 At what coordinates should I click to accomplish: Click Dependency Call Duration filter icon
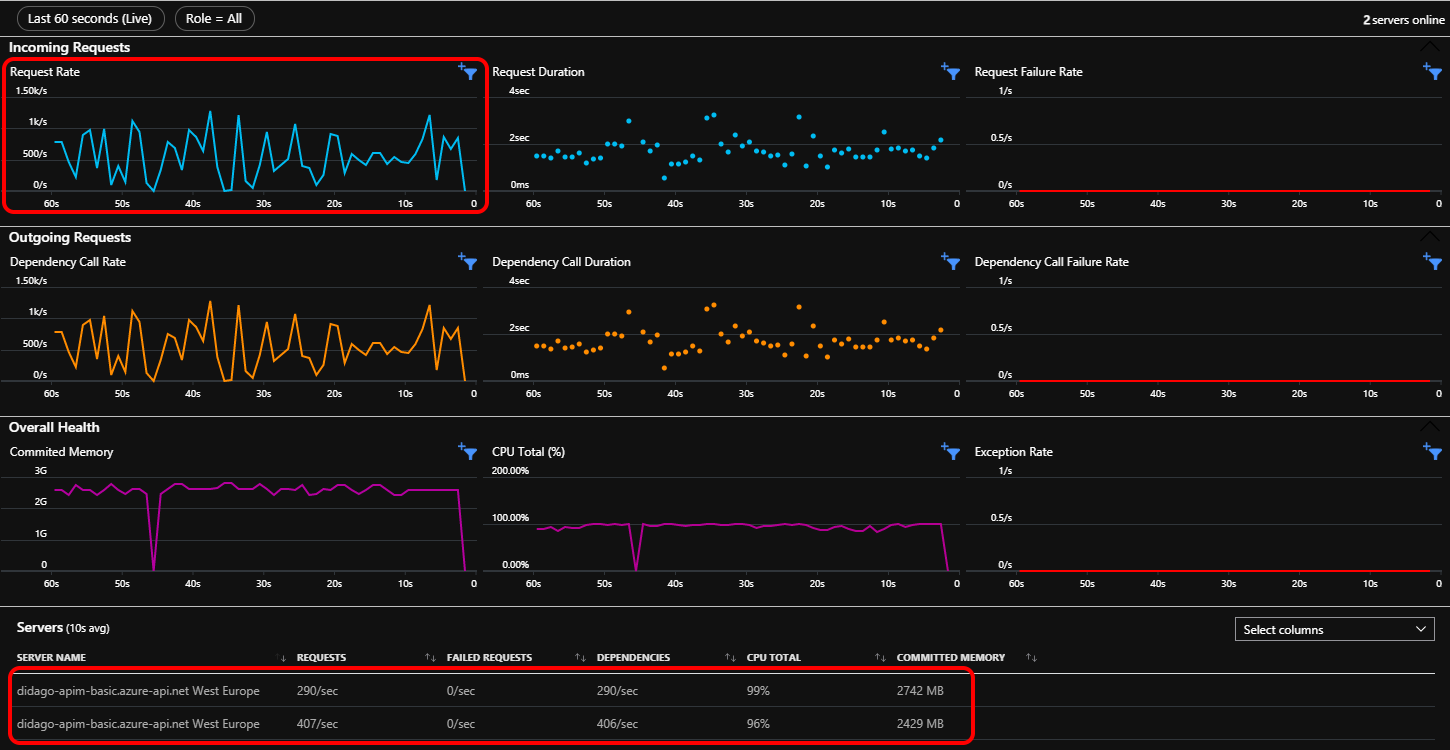click(x=951, y=261)
